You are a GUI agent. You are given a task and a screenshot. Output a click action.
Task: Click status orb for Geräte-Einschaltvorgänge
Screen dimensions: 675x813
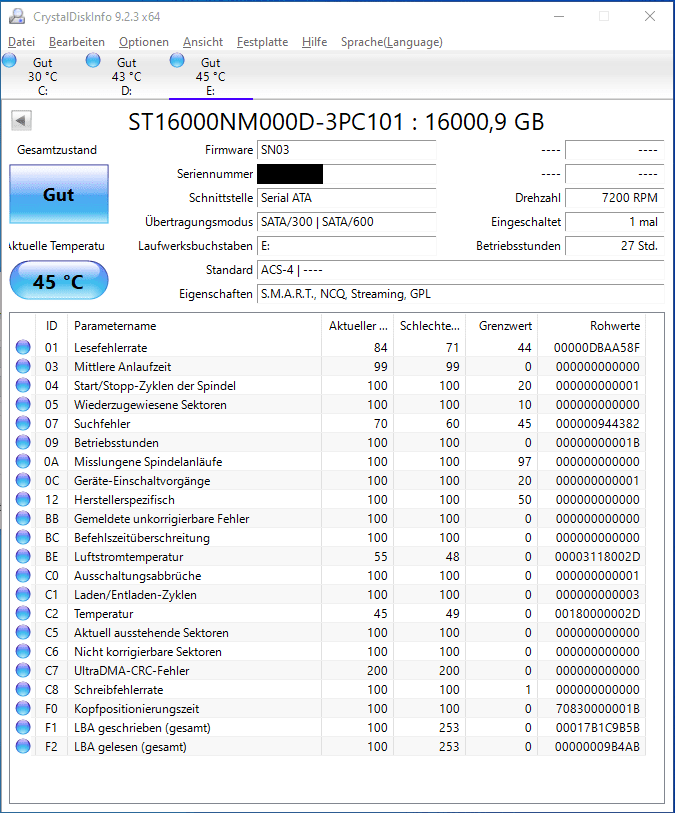click(23, 480)
